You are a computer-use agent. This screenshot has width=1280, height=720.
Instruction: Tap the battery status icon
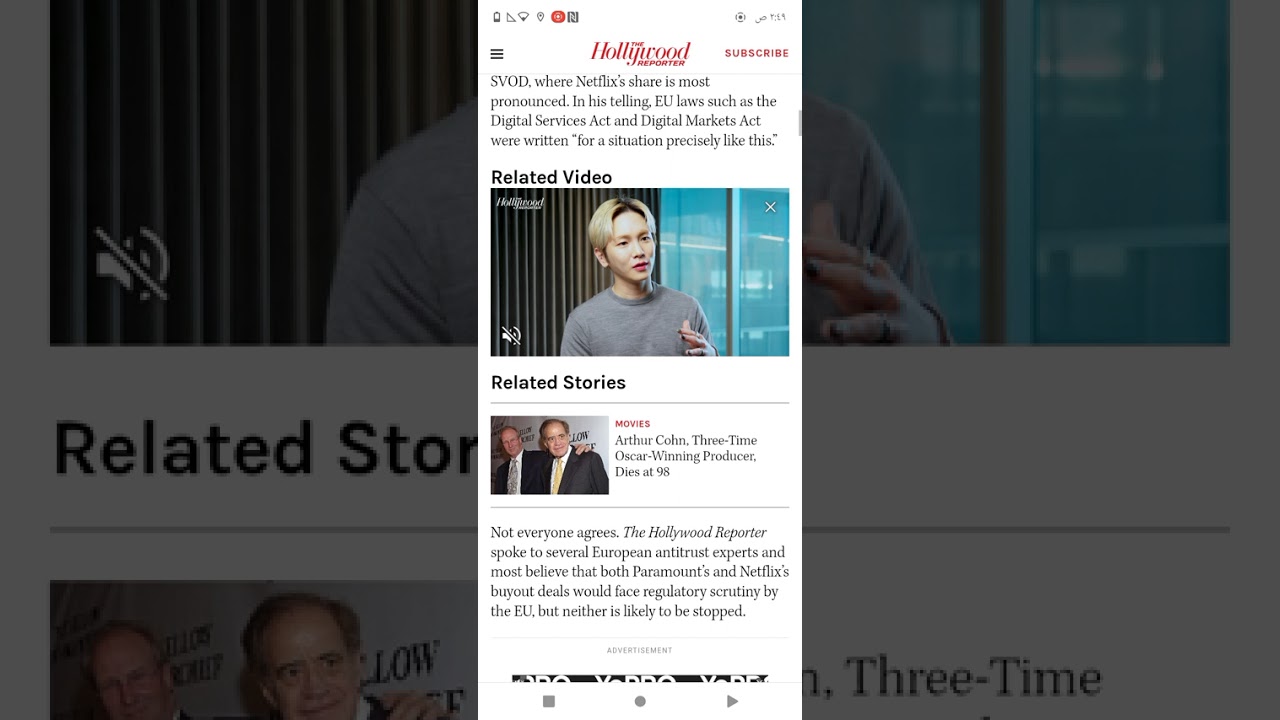click(x=497, y=17)
